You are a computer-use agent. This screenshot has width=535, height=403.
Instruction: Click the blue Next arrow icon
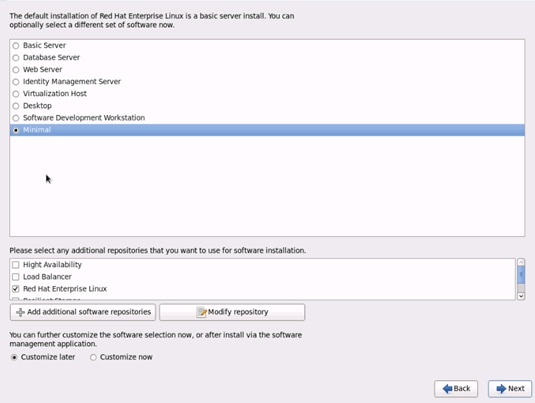click(x=501, y=389)
